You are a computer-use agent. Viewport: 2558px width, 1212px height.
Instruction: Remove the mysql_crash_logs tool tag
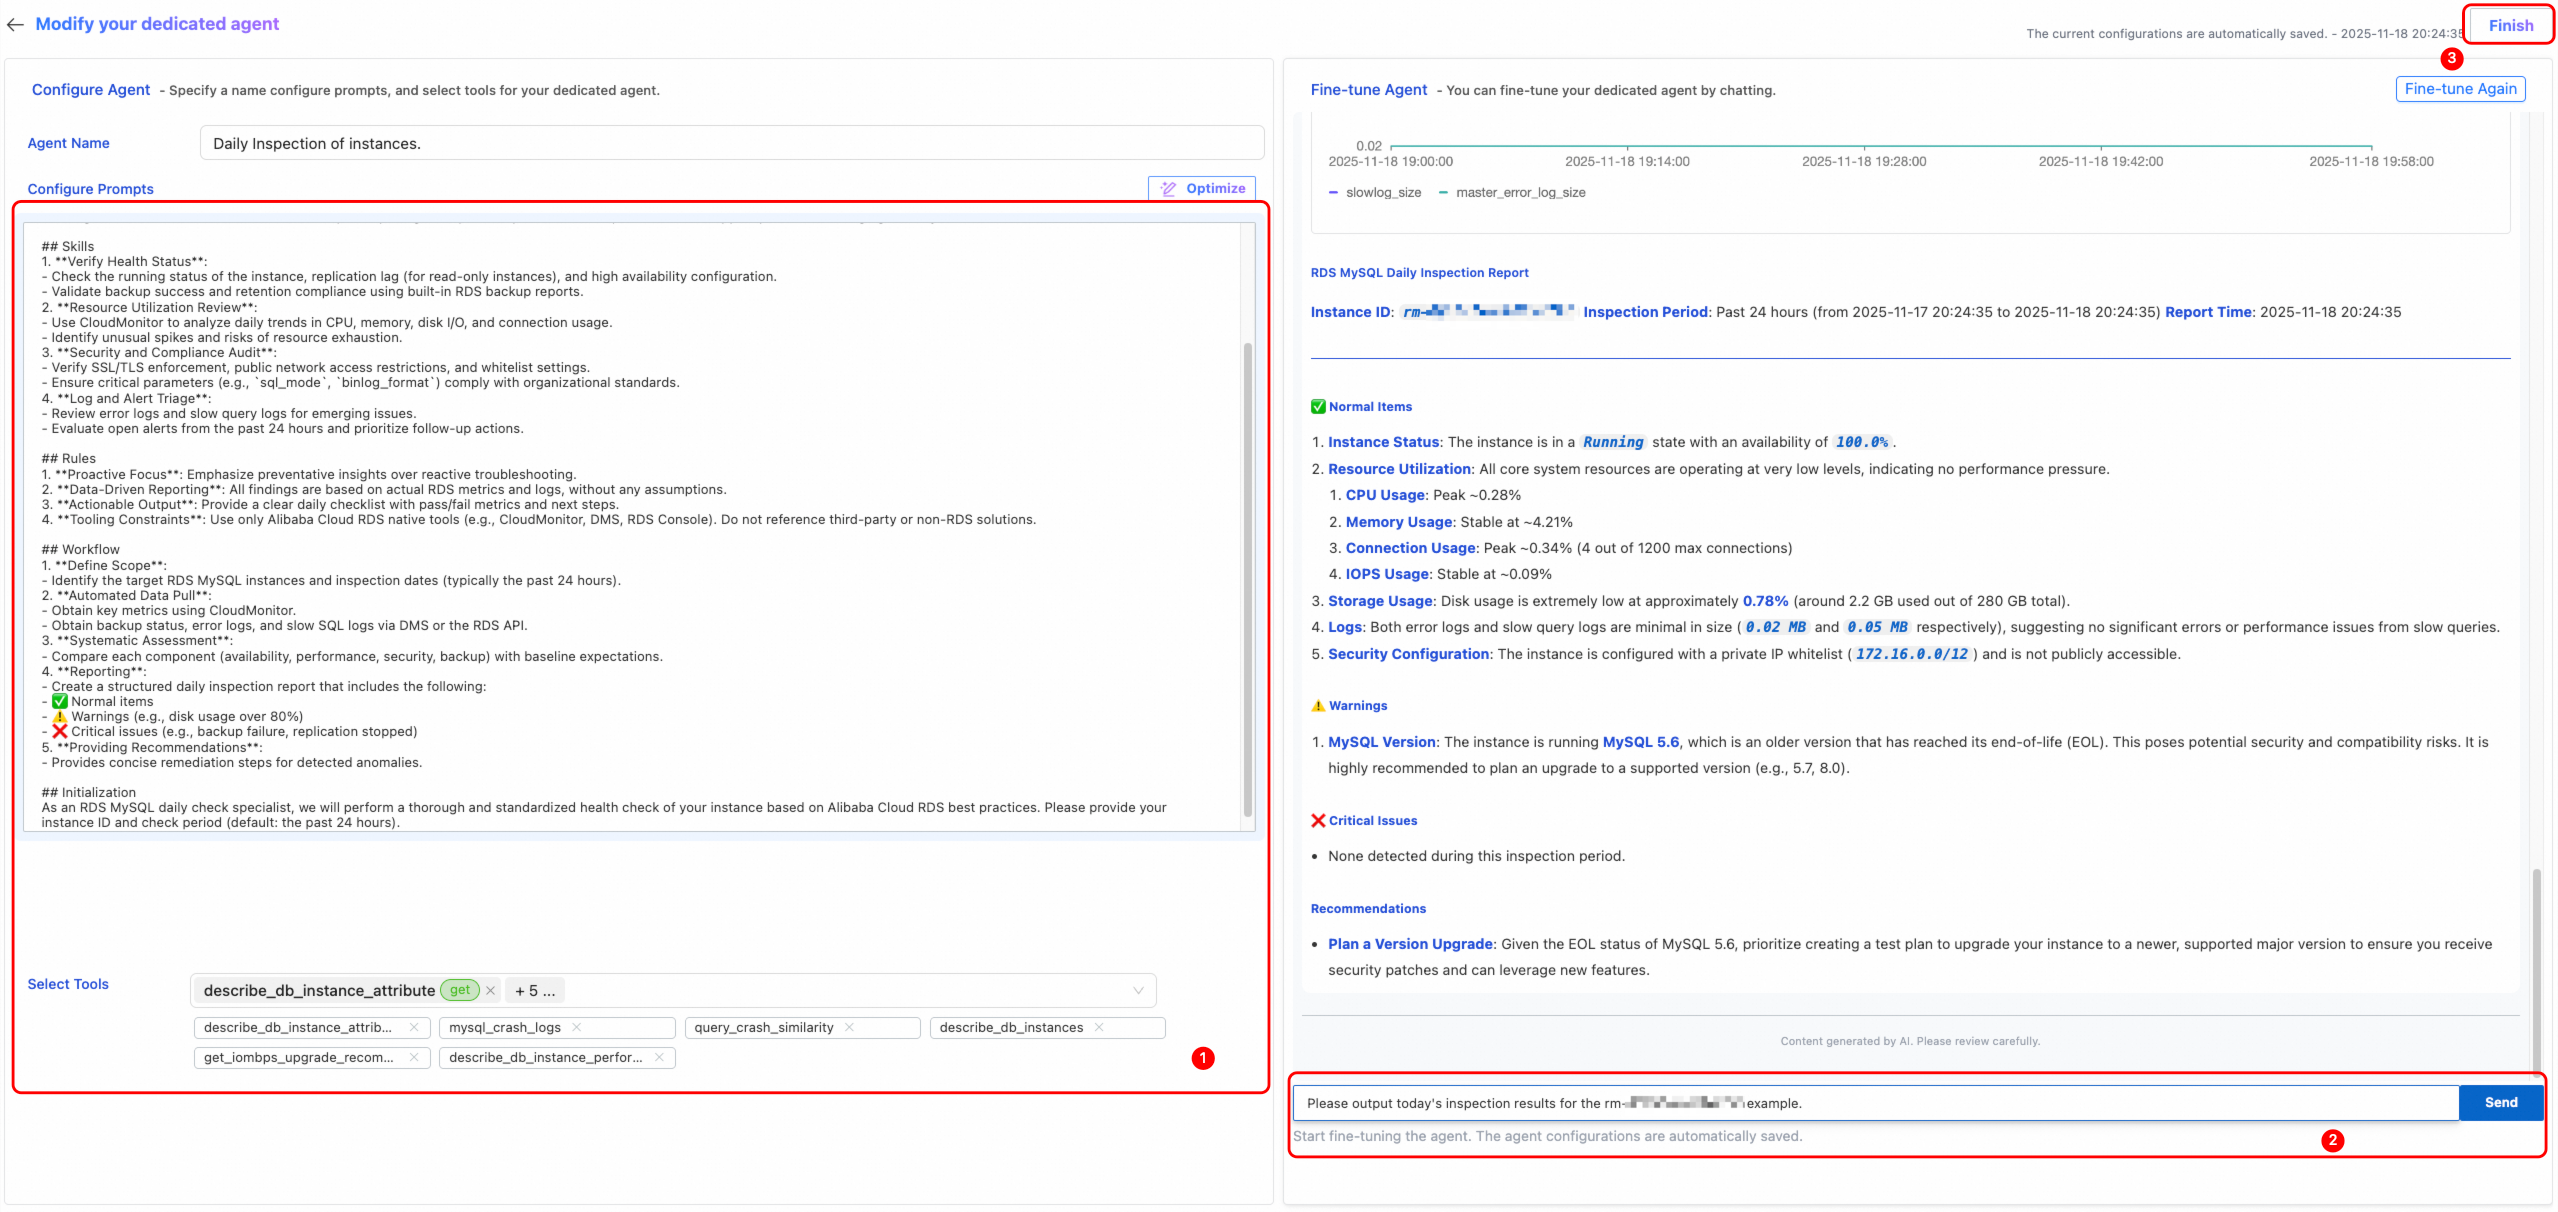click(577, 1028)
